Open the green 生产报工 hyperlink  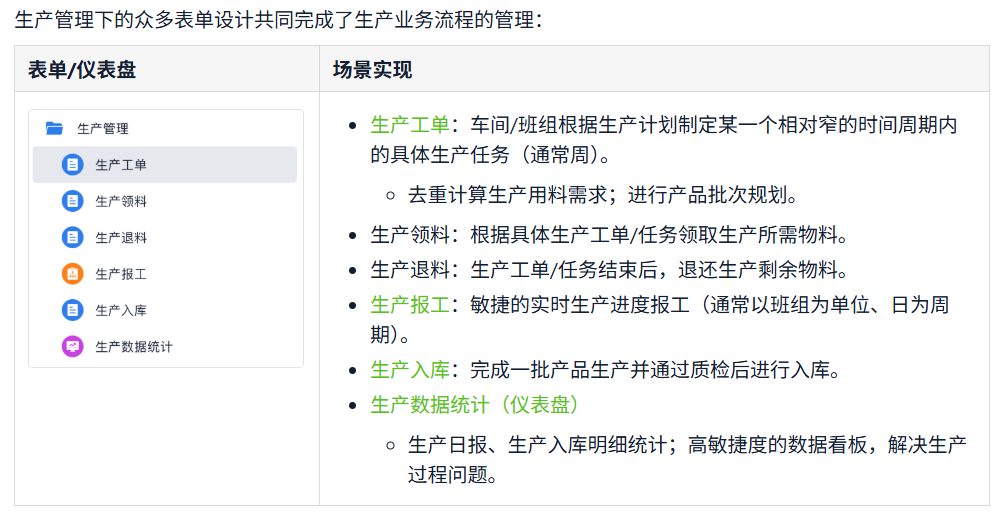(x=410, y=304)
